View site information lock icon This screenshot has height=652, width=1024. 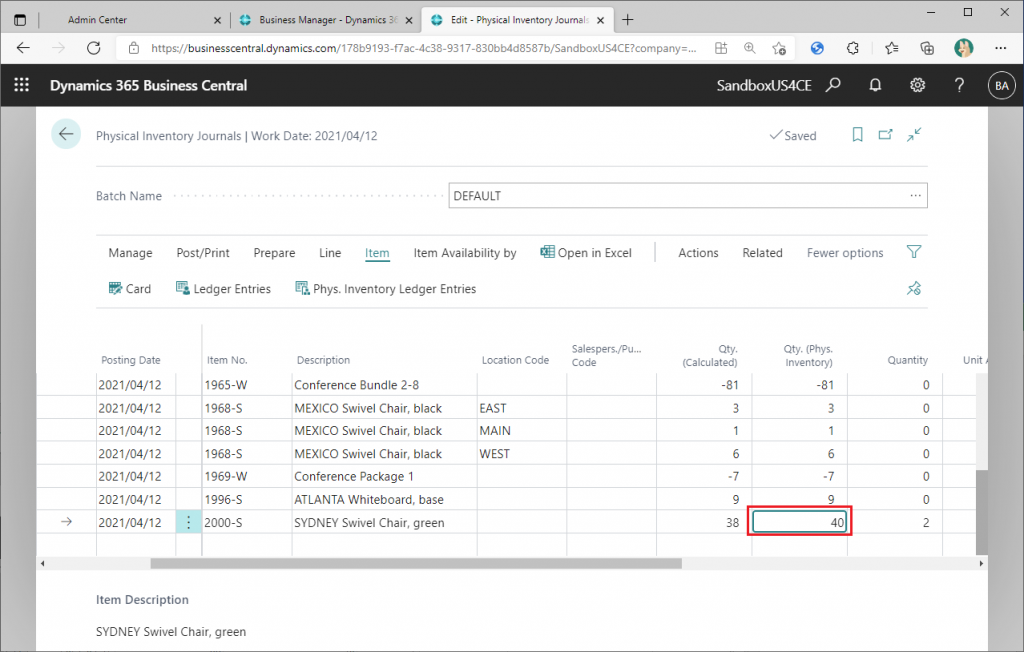[x=134, y=48]
